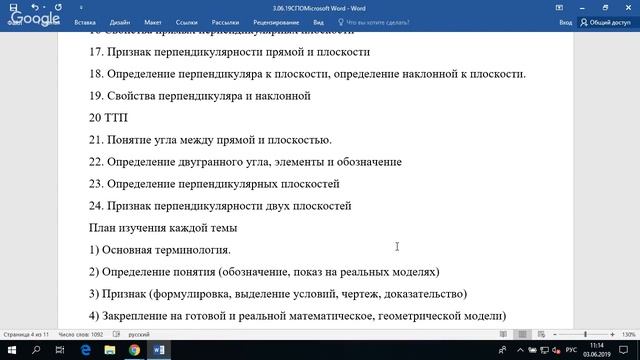Open the Action Center notifications icon
The height and width of the screenshot is (360, 640).
(x=623, y=350)
